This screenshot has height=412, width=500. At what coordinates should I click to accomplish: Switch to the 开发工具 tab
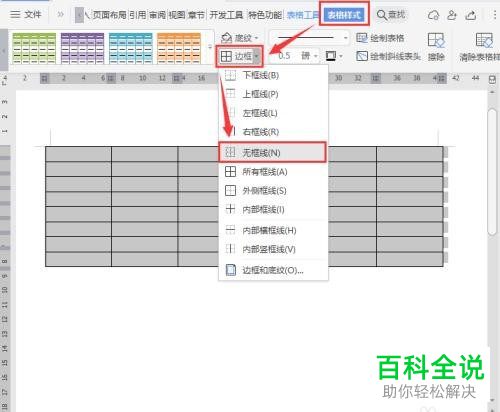226,15
